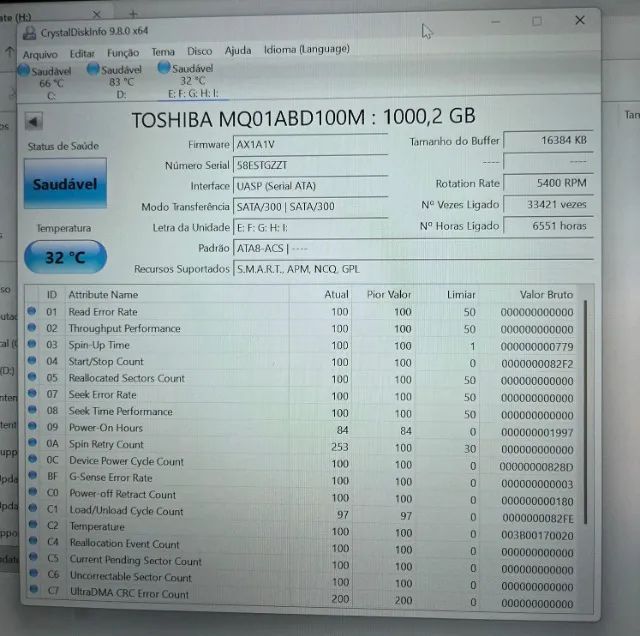Click the Pior Valor column header
Viewport: 640px width, 636px height.
point(389,294)
